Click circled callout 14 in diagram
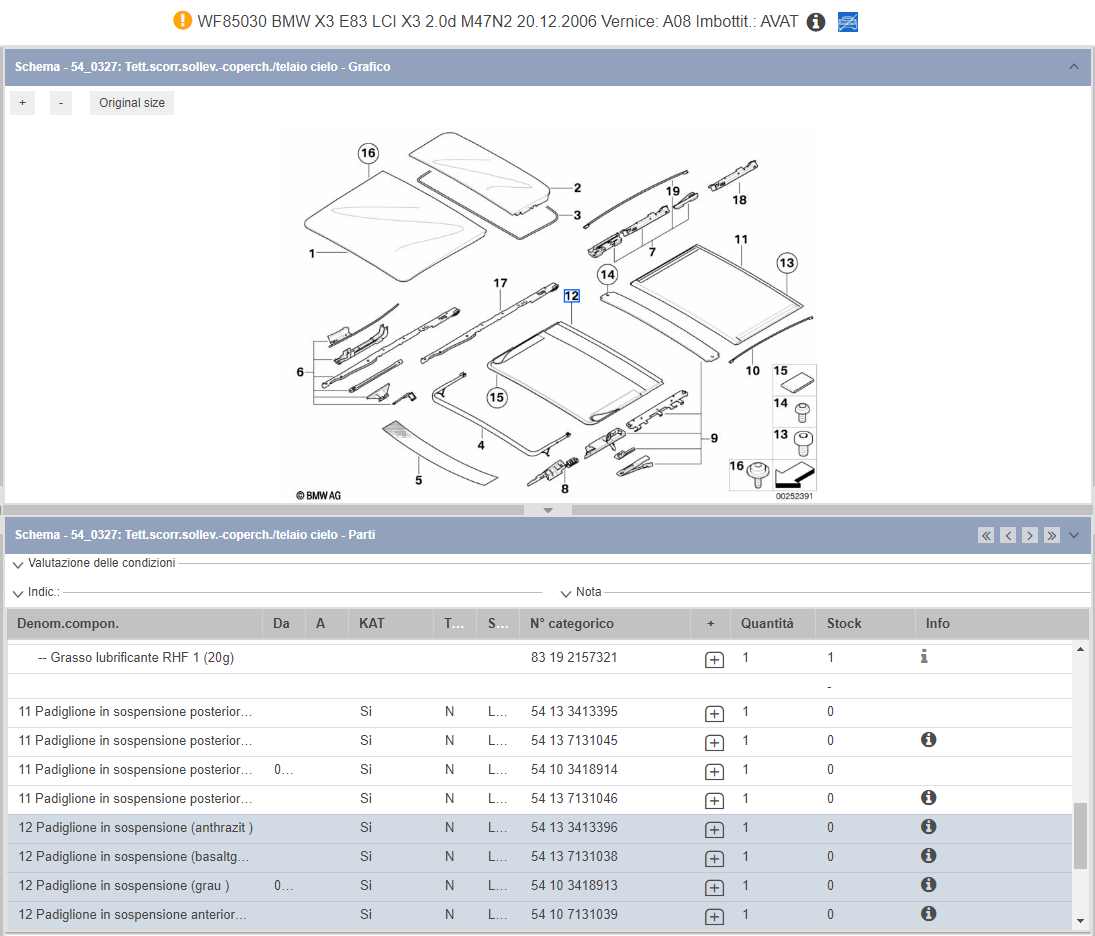The image size is (1095, 936). point(608,275)
